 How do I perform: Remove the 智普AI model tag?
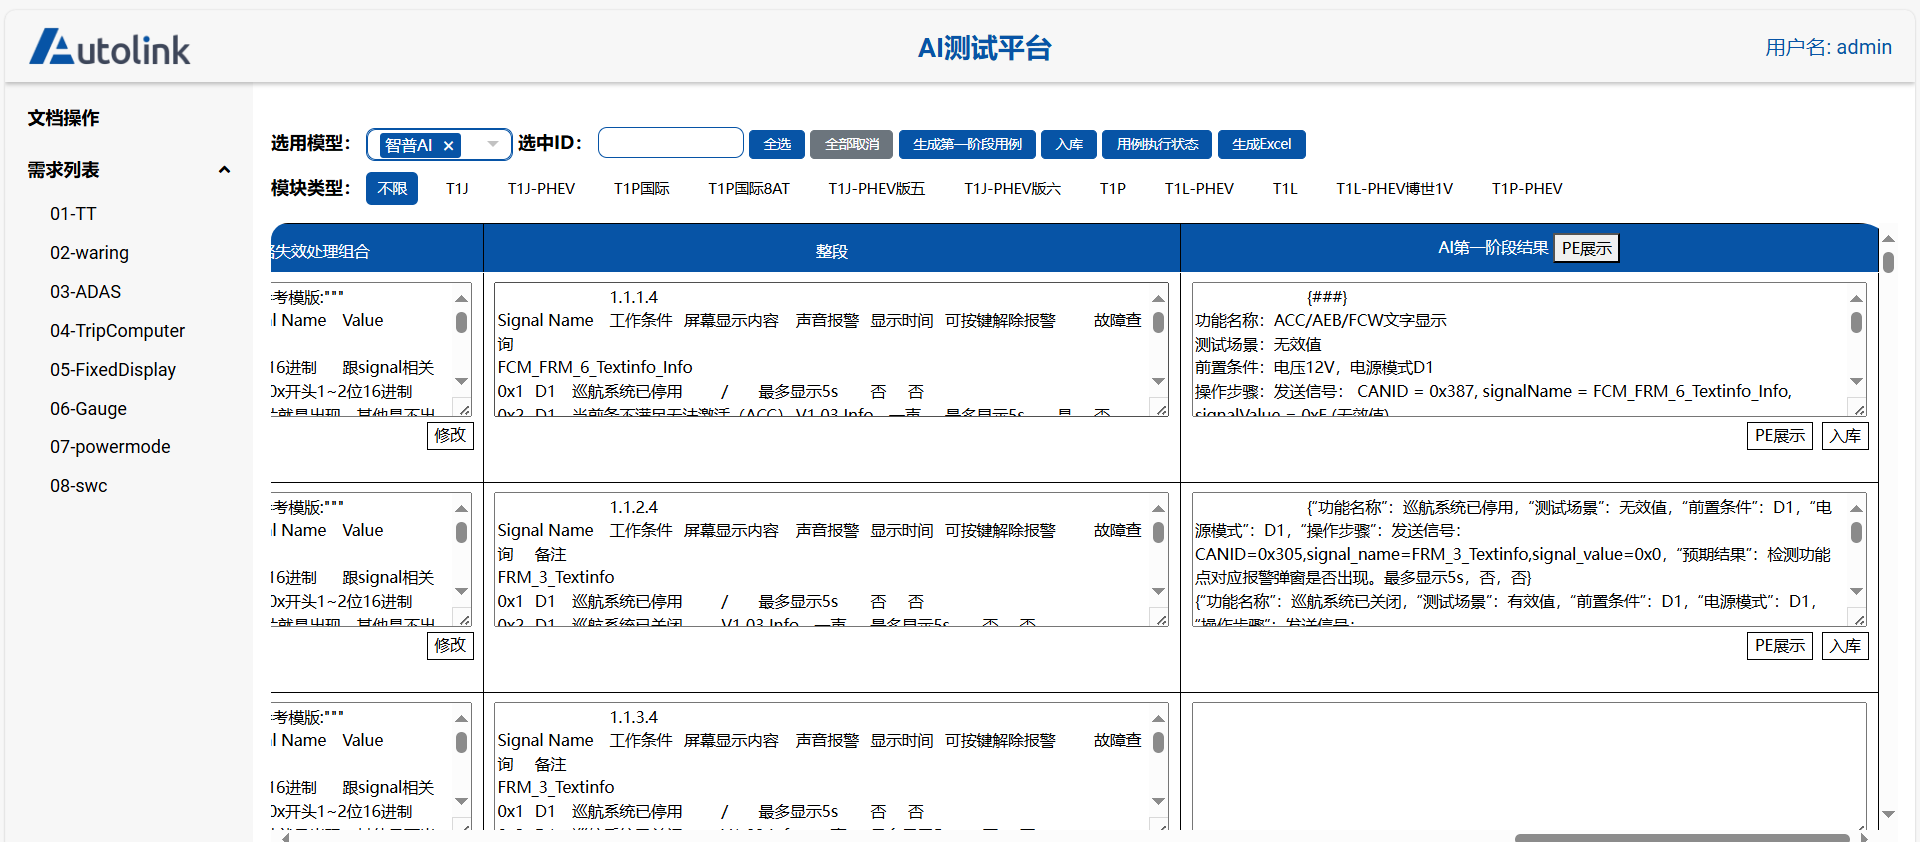click(x=449, y=146)
